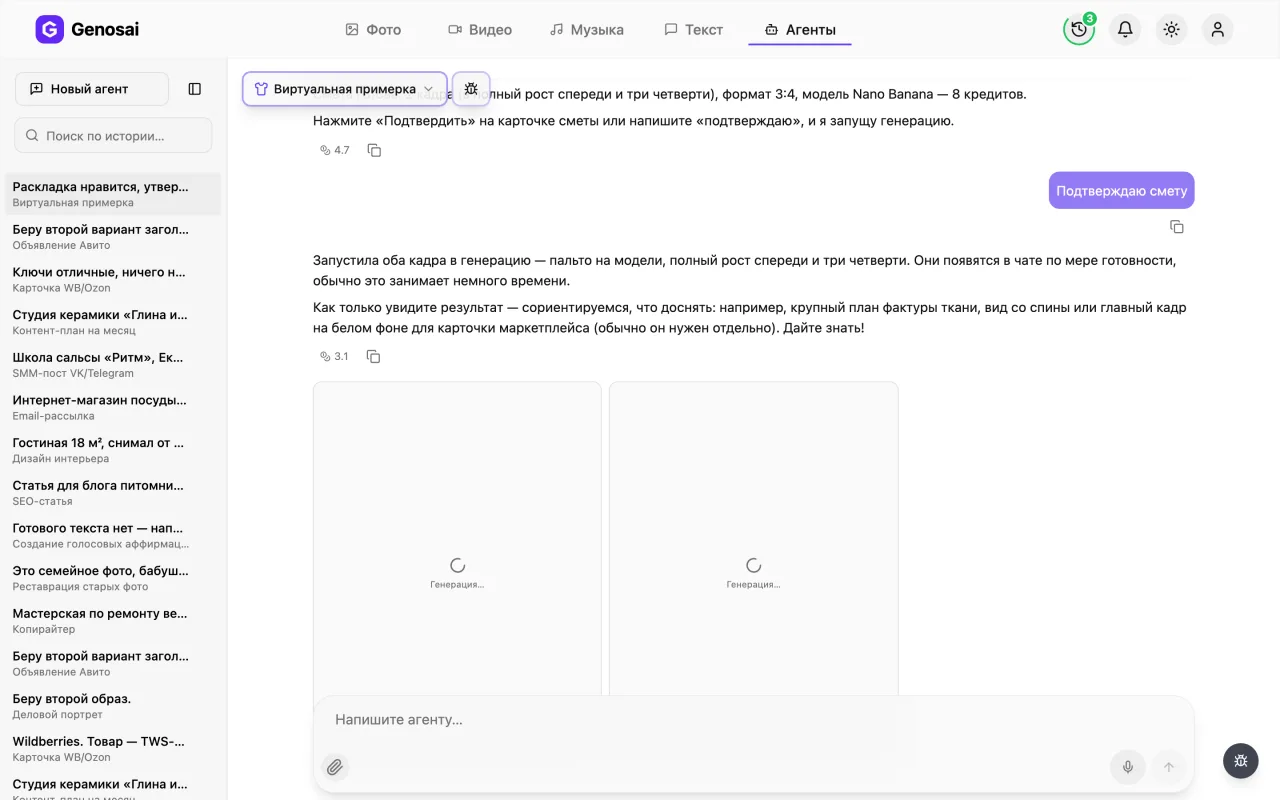
Task: Open chat 'Беру второй образ.'
Action: tap(113, 706)
